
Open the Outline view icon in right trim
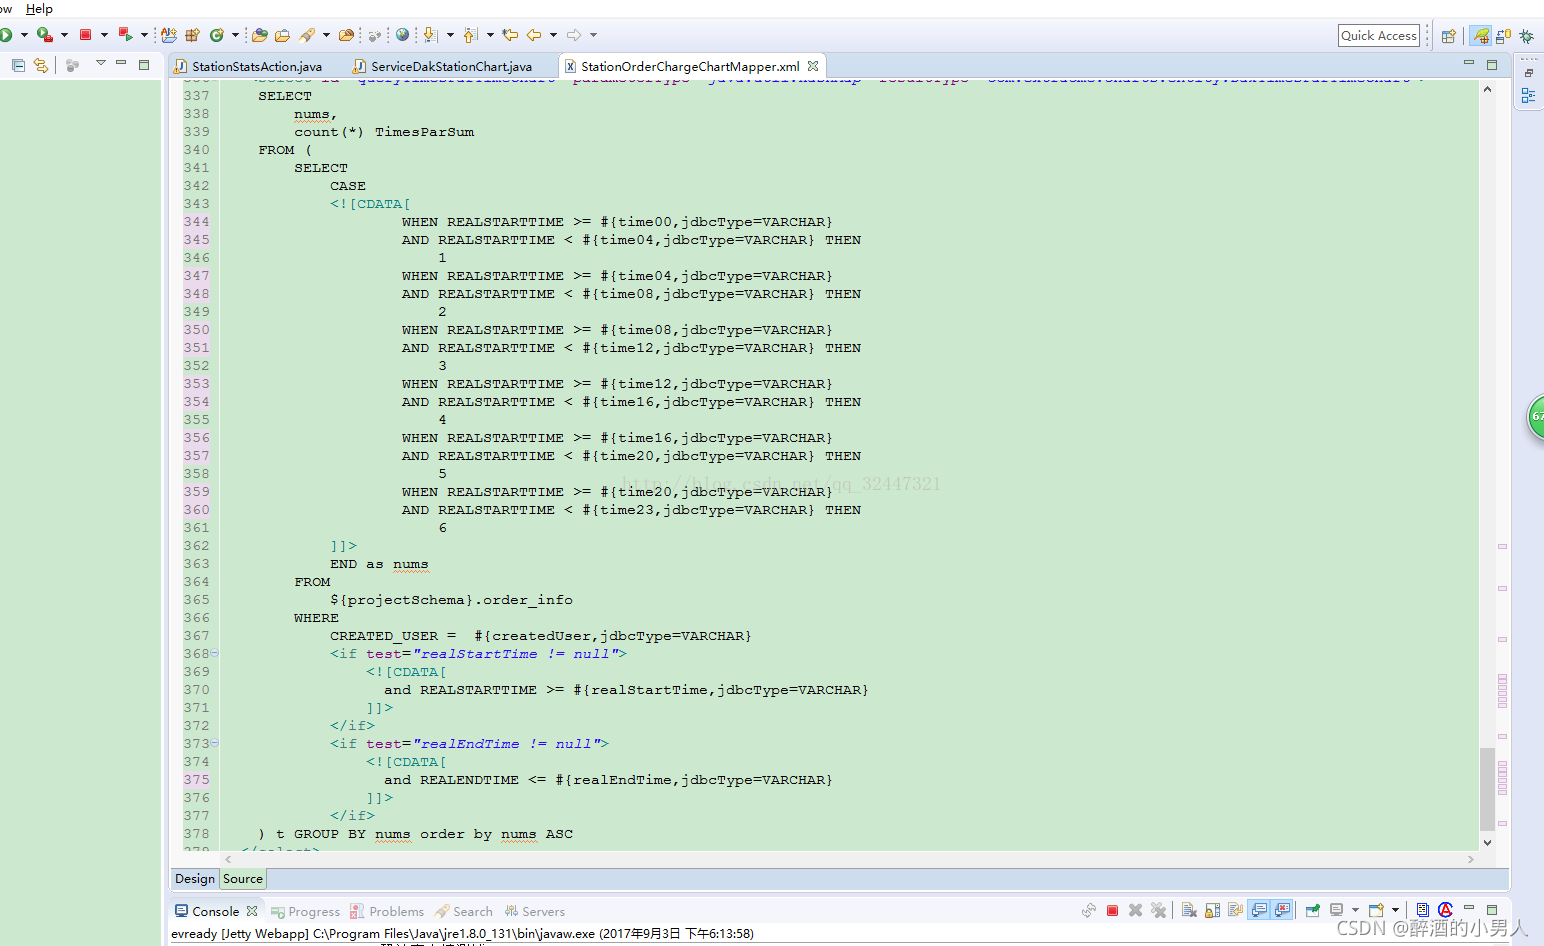pyautogui.click(x=1528, y=96)
